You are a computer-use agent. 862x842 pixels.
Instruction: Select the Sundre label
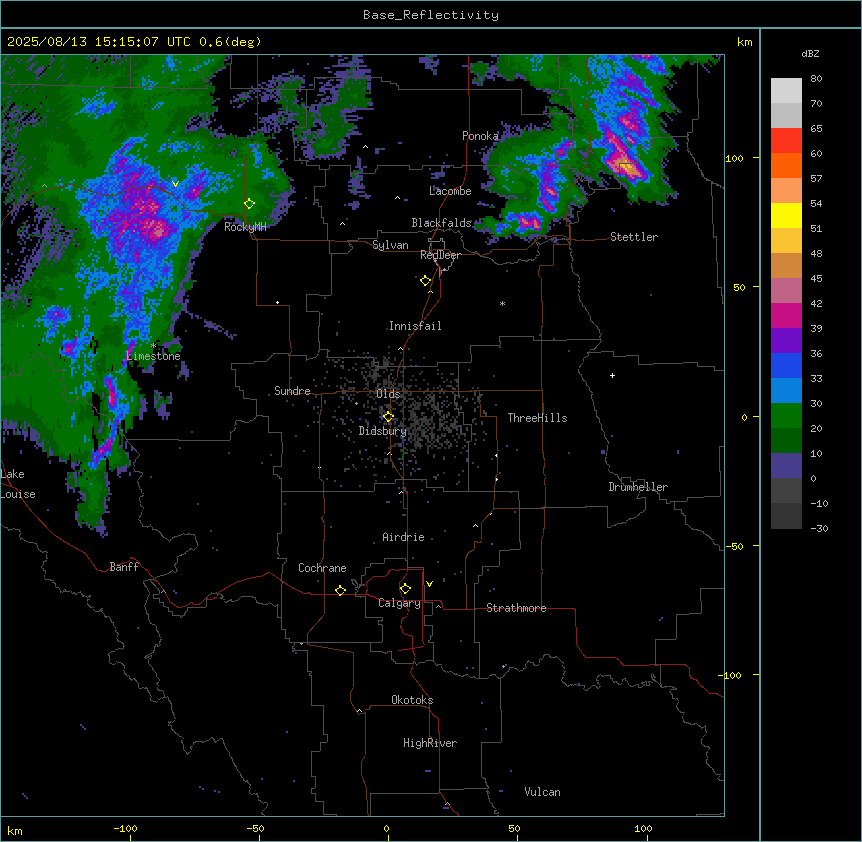(292, 391)
